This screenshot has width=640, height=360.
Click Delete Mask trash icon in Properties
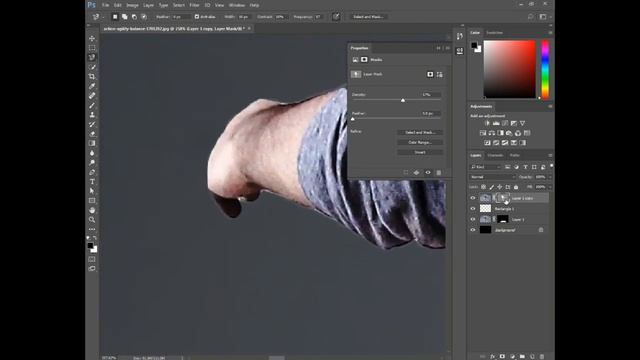[x=439, y=173]
